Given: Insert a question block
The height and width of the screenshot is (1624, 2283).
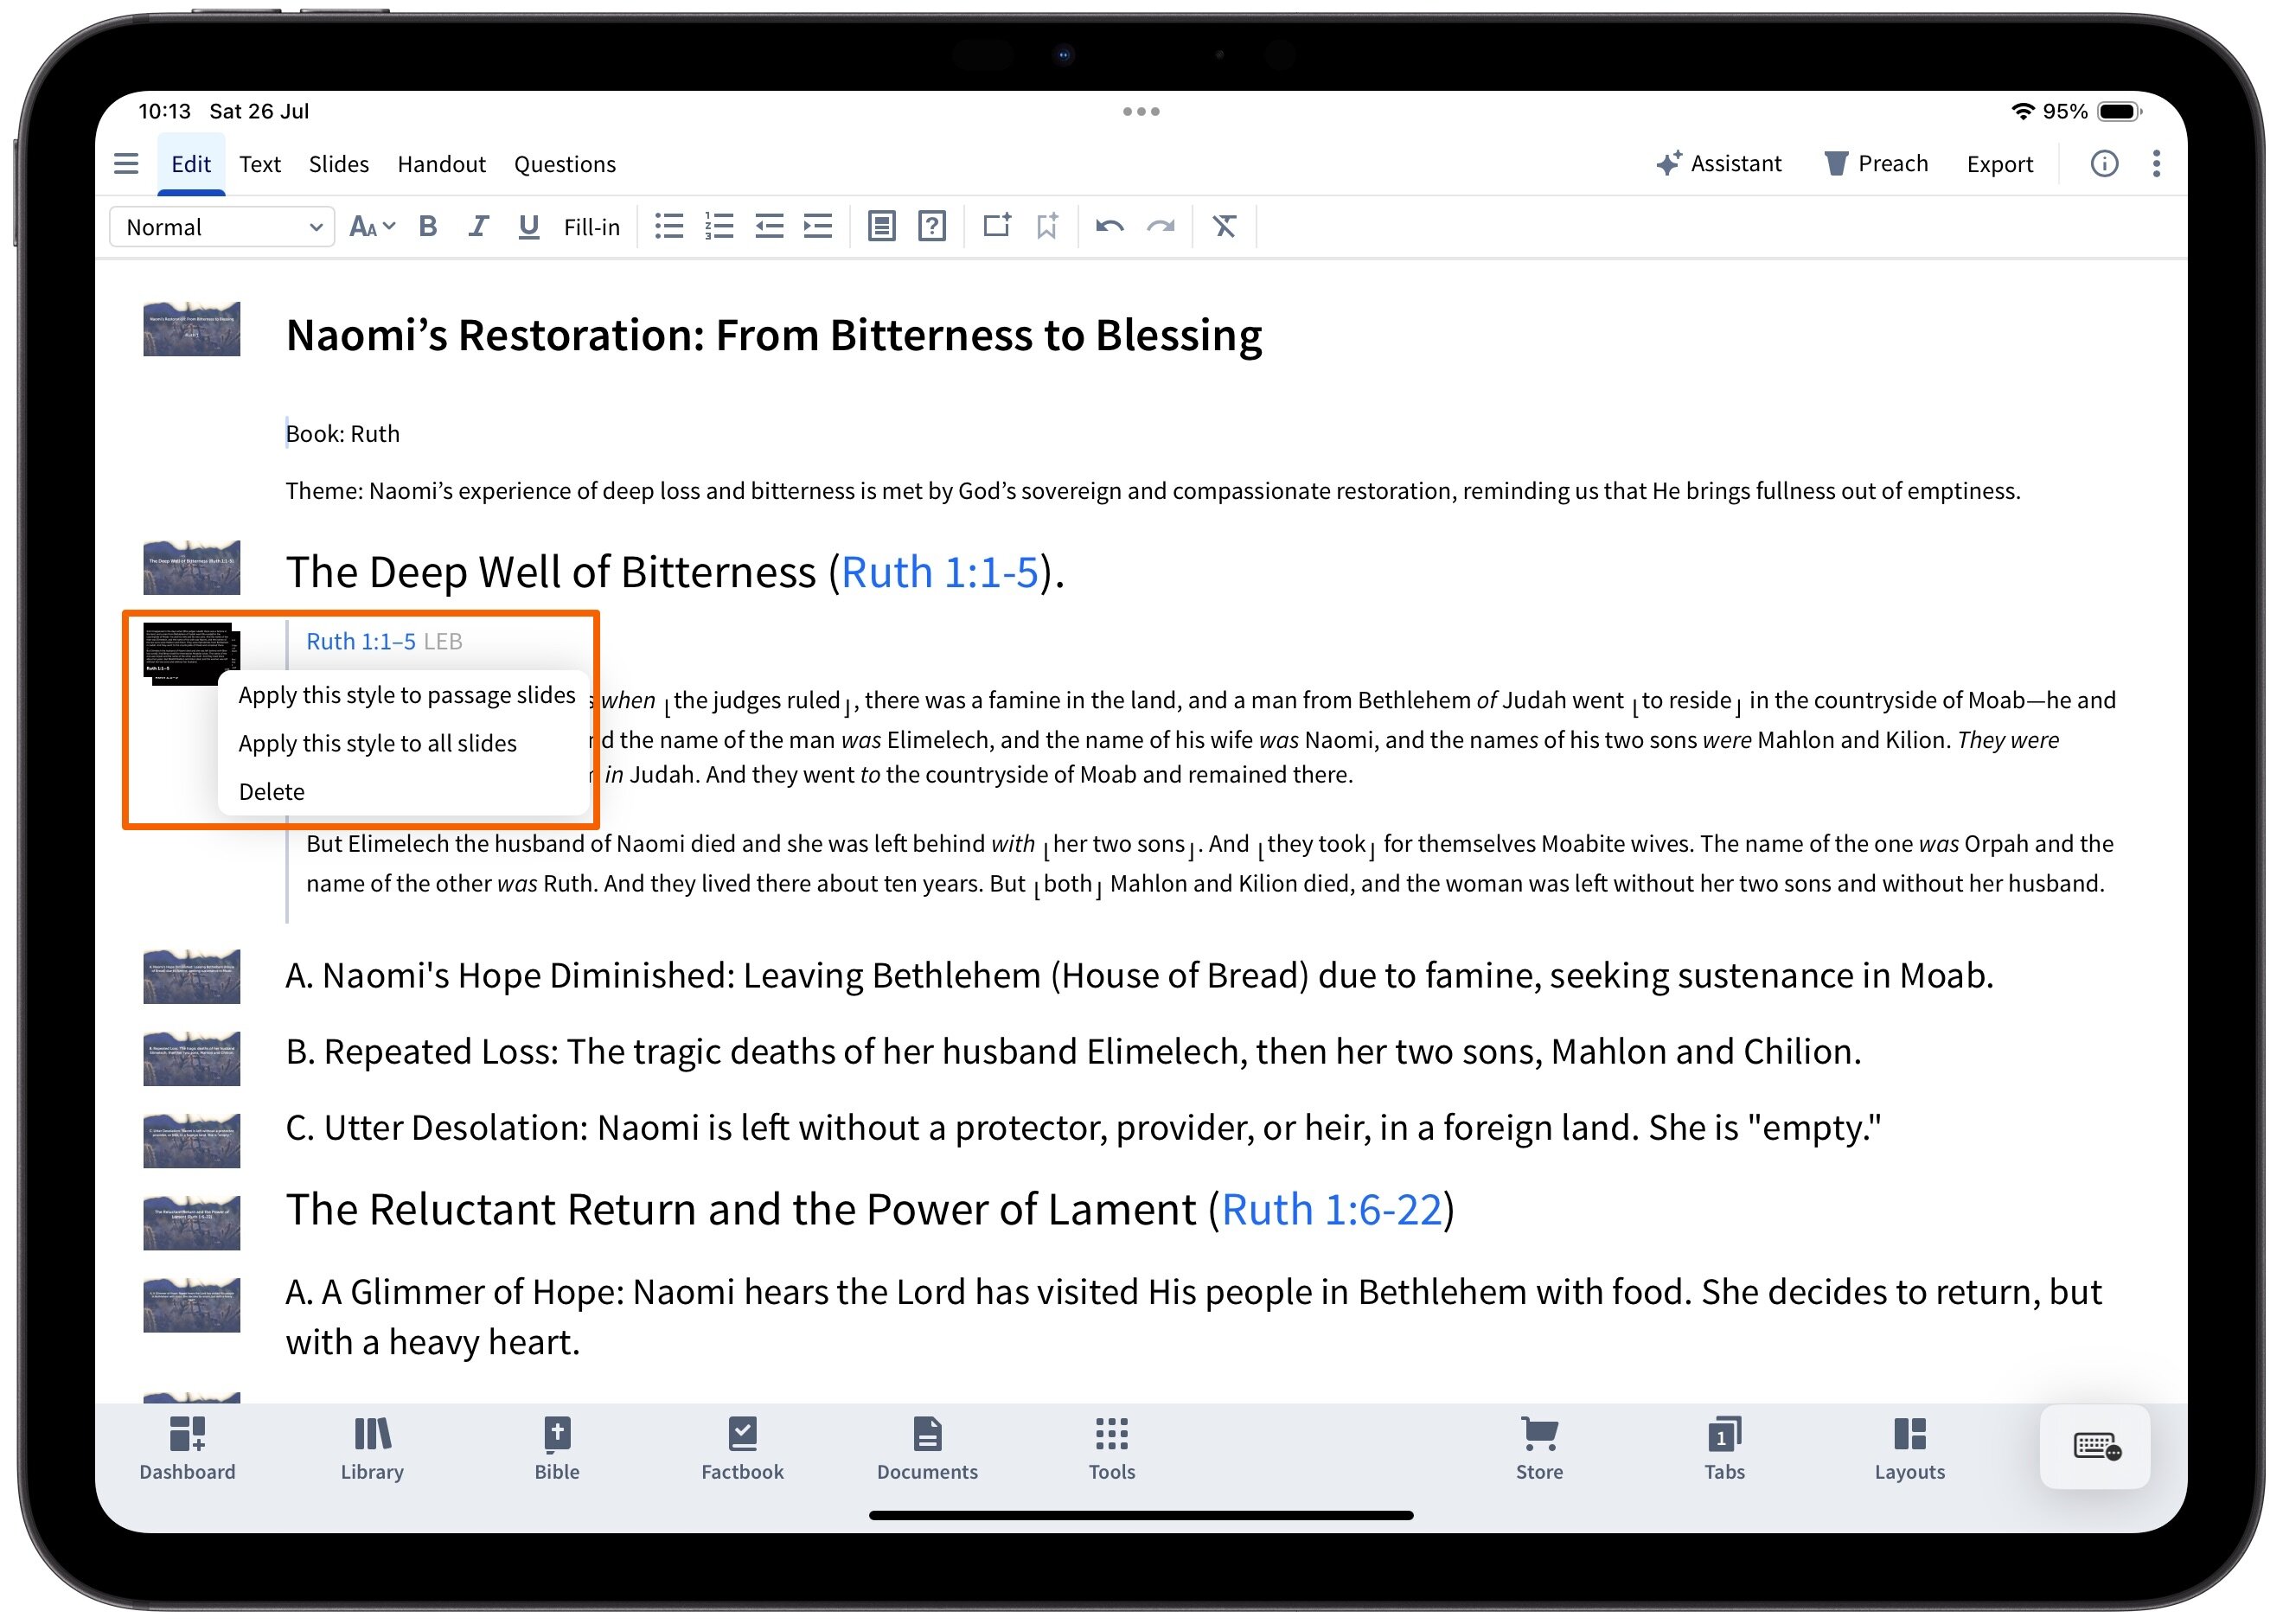Looking at the screenshot, I should 931,227.
